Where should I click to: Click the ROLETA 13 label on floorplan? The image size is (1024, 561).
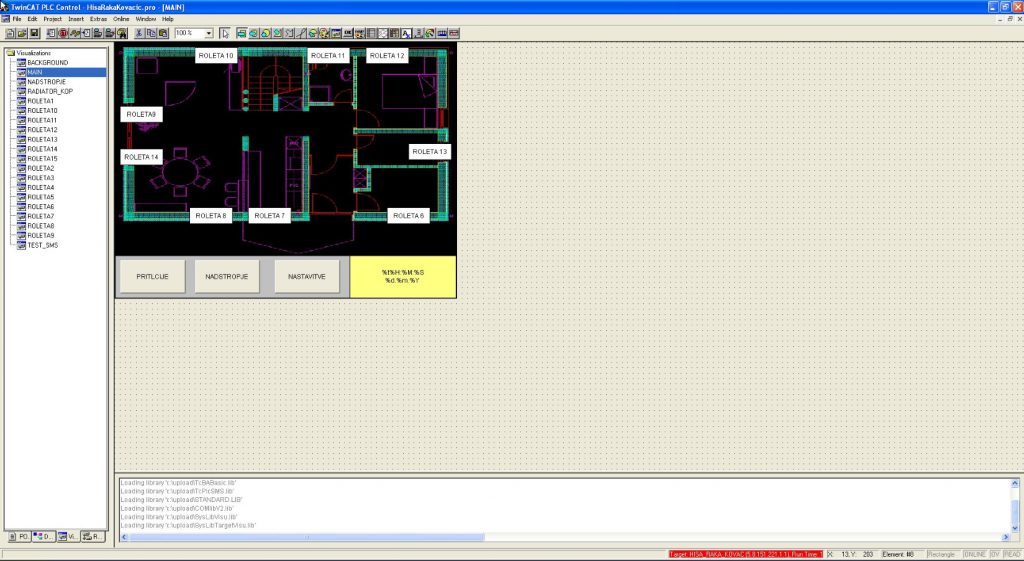click(x=431, y=151)
